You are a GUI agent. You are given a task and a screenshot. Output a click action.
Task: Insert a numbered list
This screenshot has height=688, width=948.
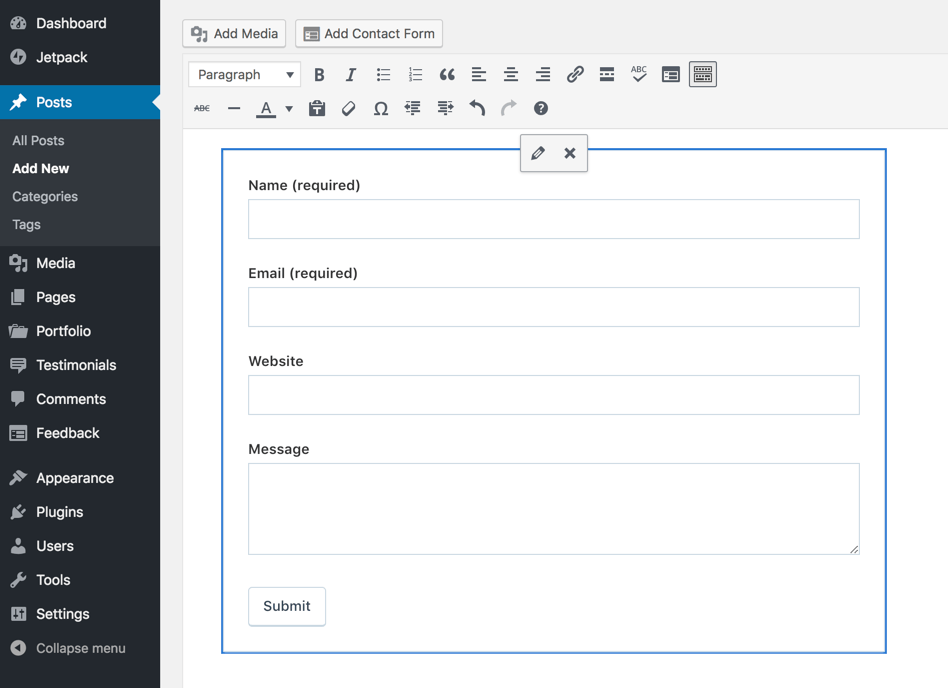coord(415,74)
